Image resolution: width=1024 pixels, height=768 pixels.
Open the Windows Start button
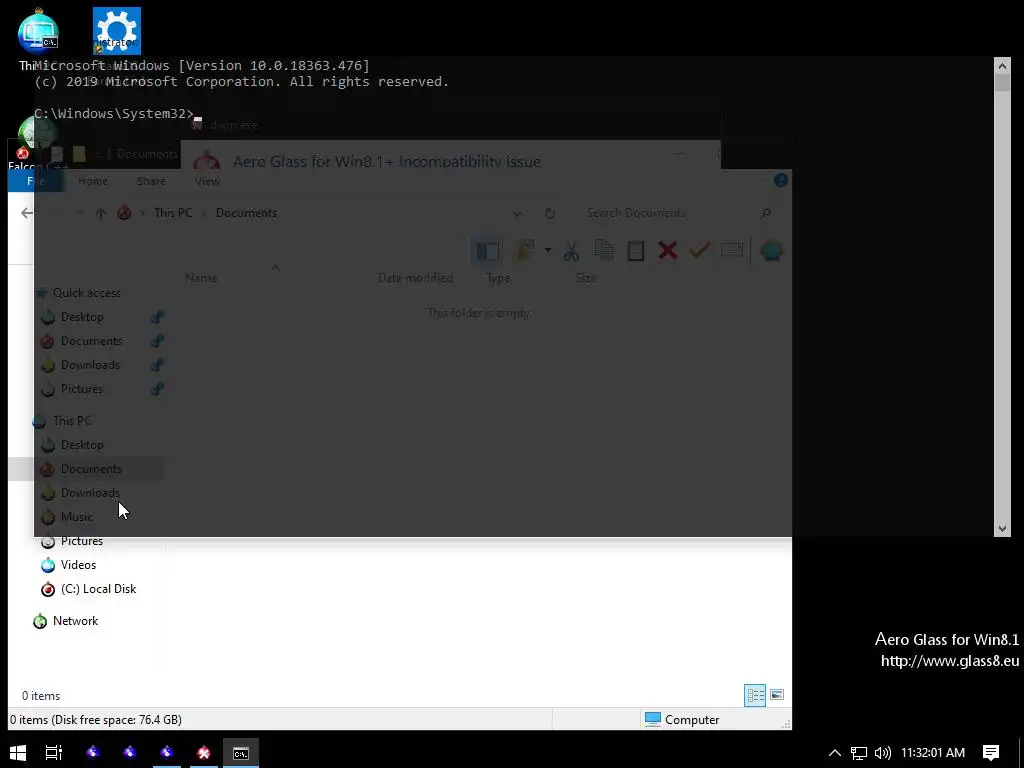pyautogui.click(x=18, y=753)
